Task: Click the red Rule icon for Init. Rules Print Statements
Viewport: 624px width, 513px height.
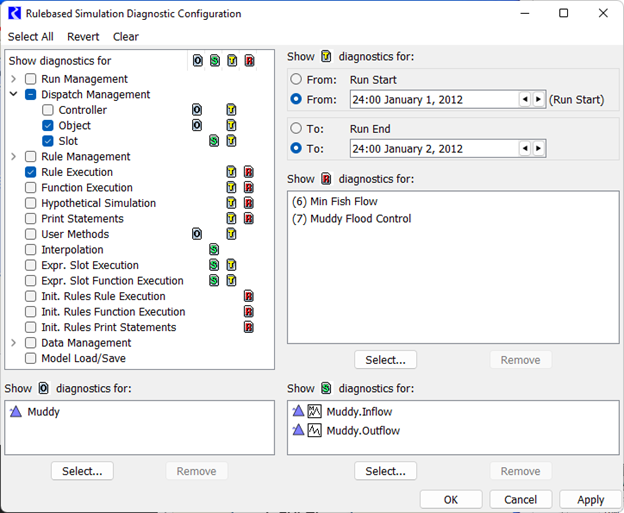Action: pos(249,327)
